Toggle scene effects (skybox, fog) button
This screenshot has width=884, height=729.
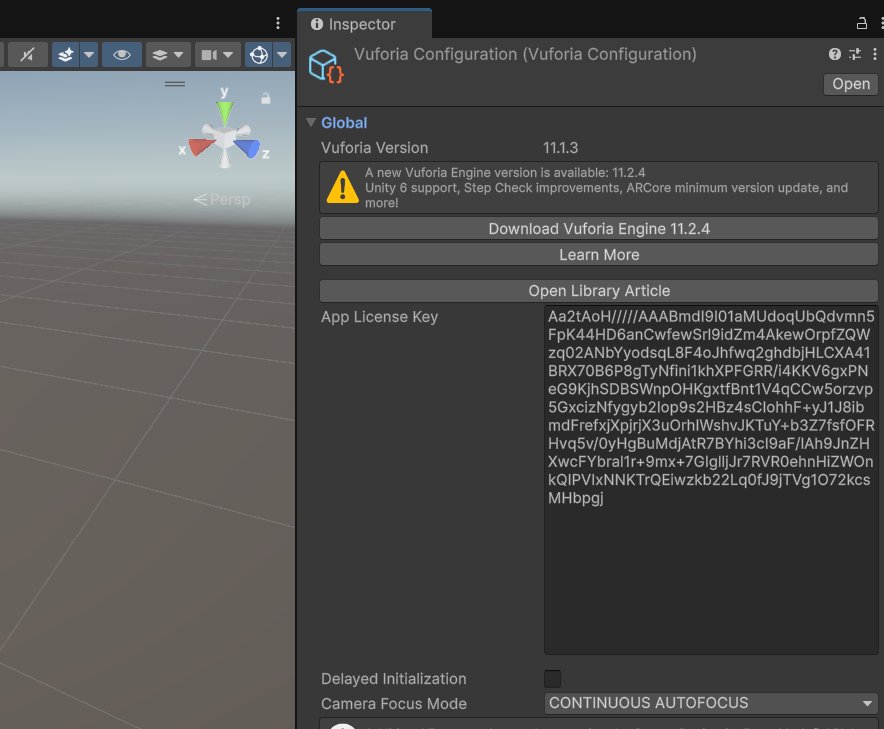tap(66, 55)
